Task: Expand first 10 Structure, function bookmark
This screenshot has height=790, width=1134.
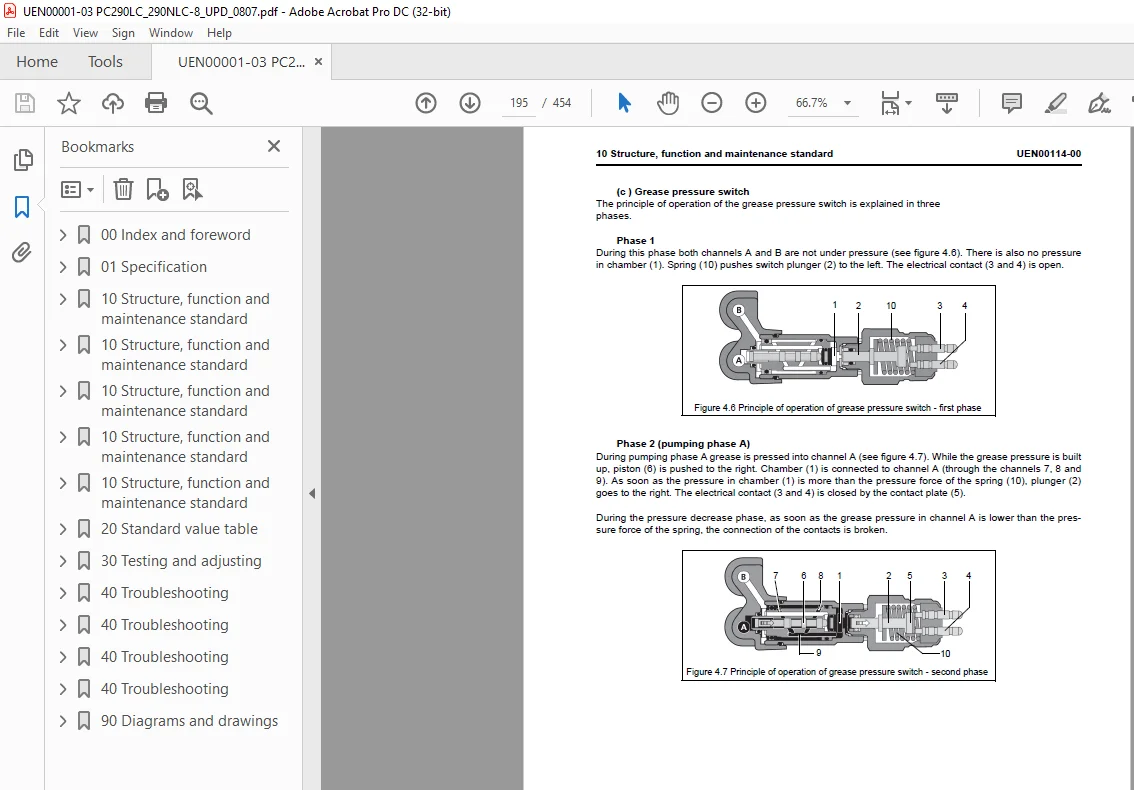Action: [63, 299]
